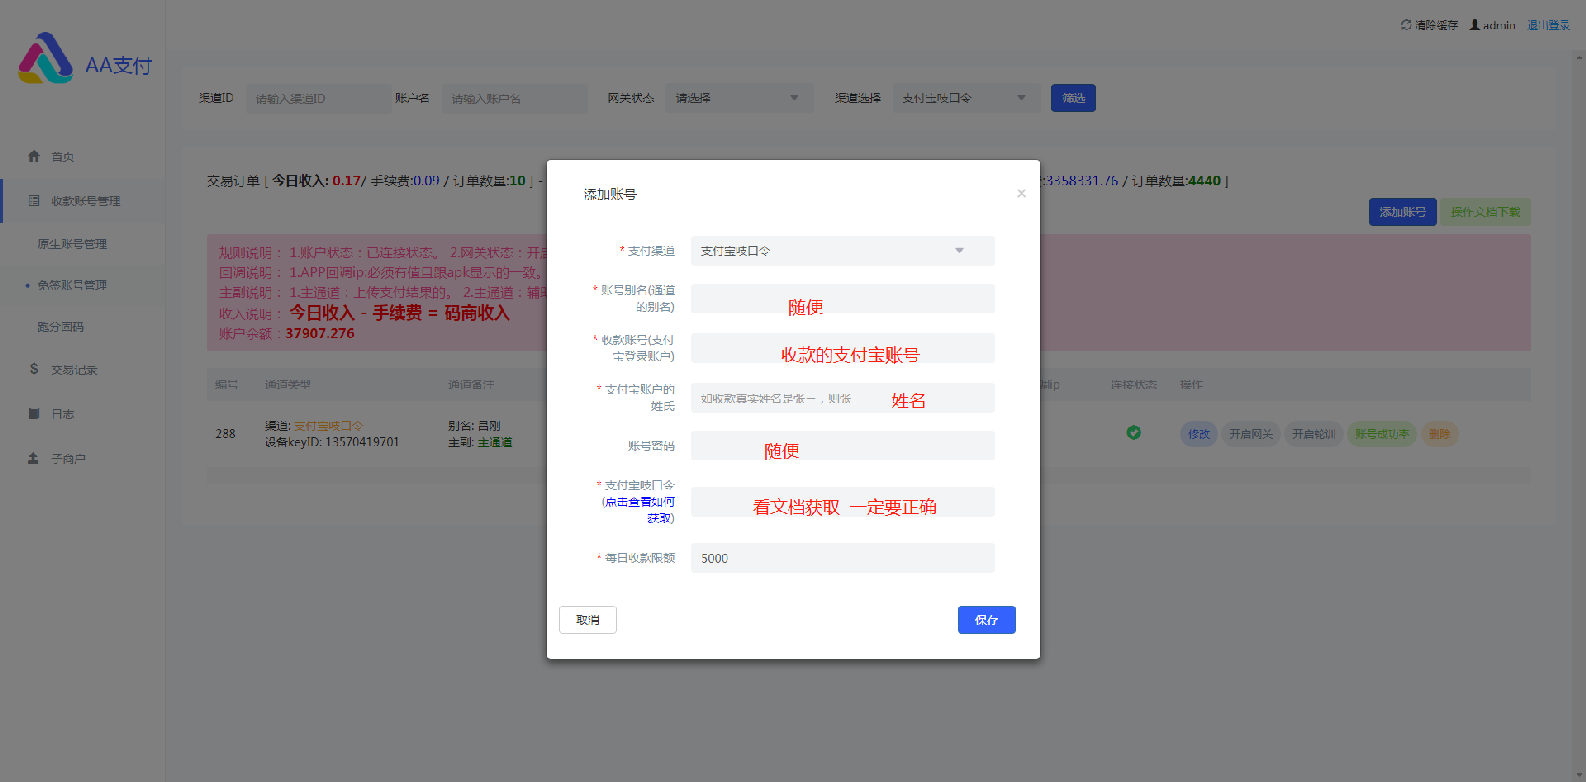
Task: Open the 点击查看如何获取 link
Action: (x=639, y=510)
